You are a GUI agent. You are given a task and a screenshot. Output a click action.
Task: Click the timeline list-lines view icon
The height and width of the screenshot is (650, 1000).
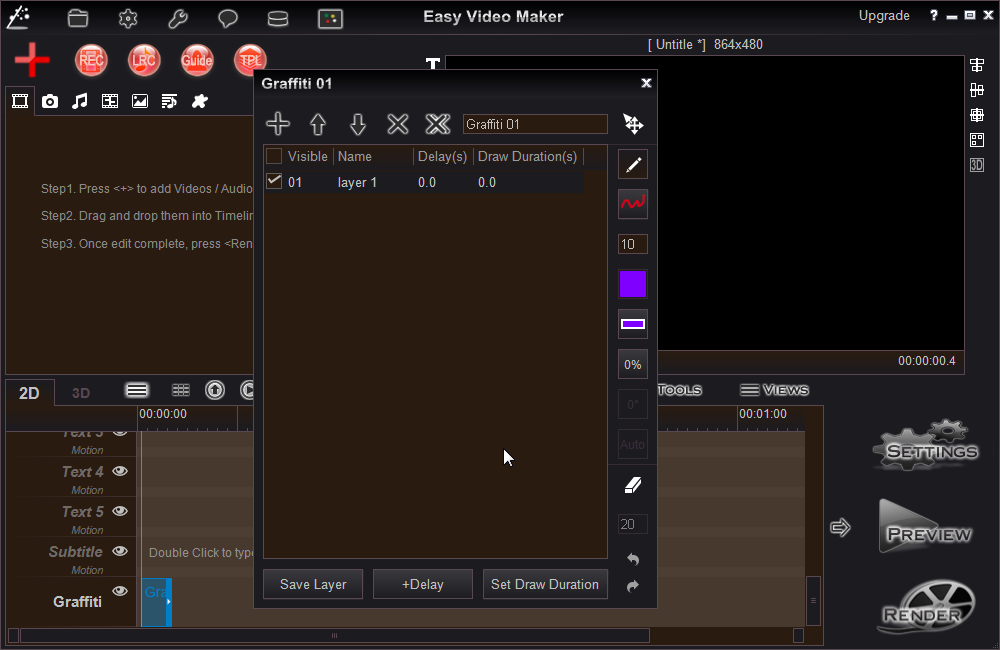point(137,390)
